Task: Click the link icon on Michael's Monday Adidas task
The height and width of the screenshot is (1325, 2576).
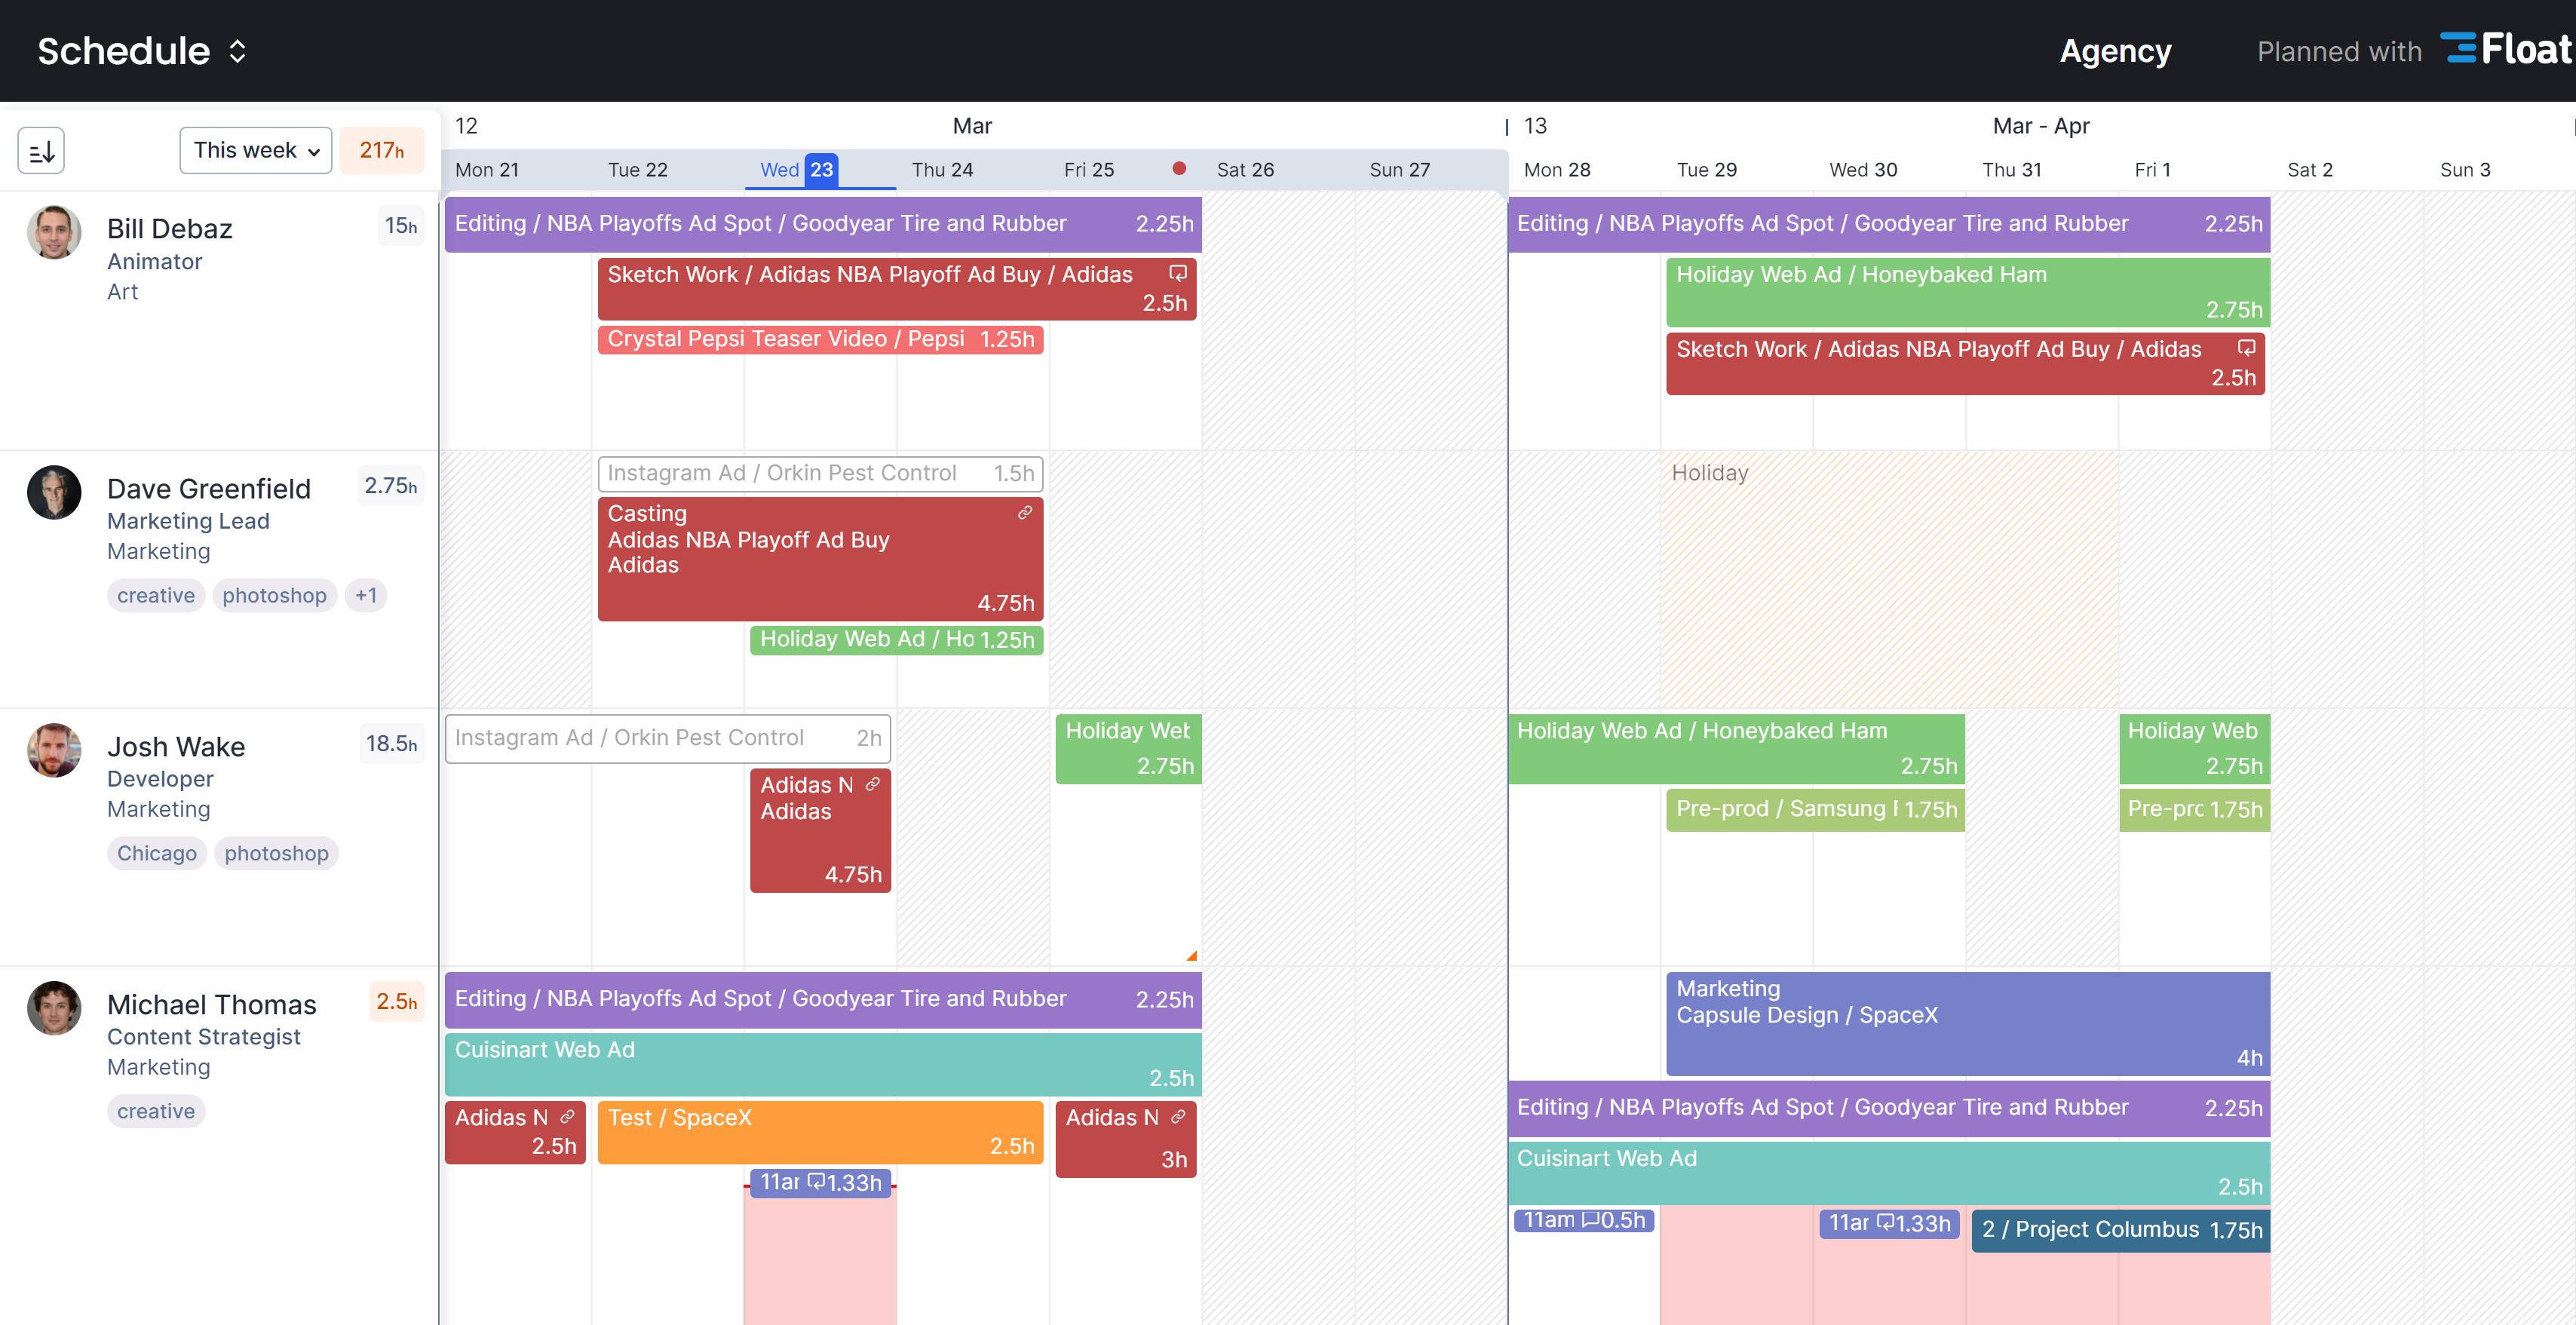Action: (567, 1116)
